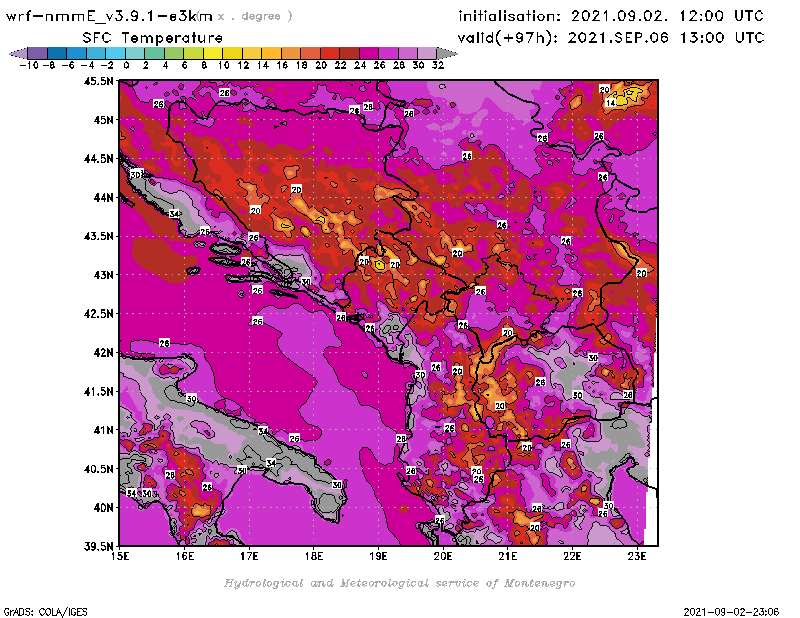
Task: Click the lavender 30 to 32 legend swatch
Action: [427, 53]
